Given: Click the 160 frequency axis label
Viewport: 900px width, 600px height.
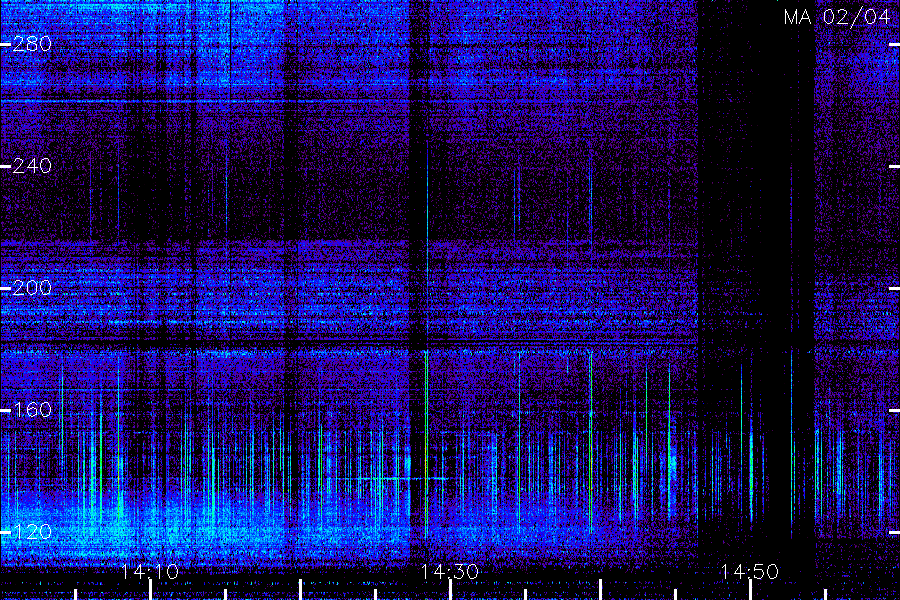Looking at the screenshot, I should coord(32,410).
